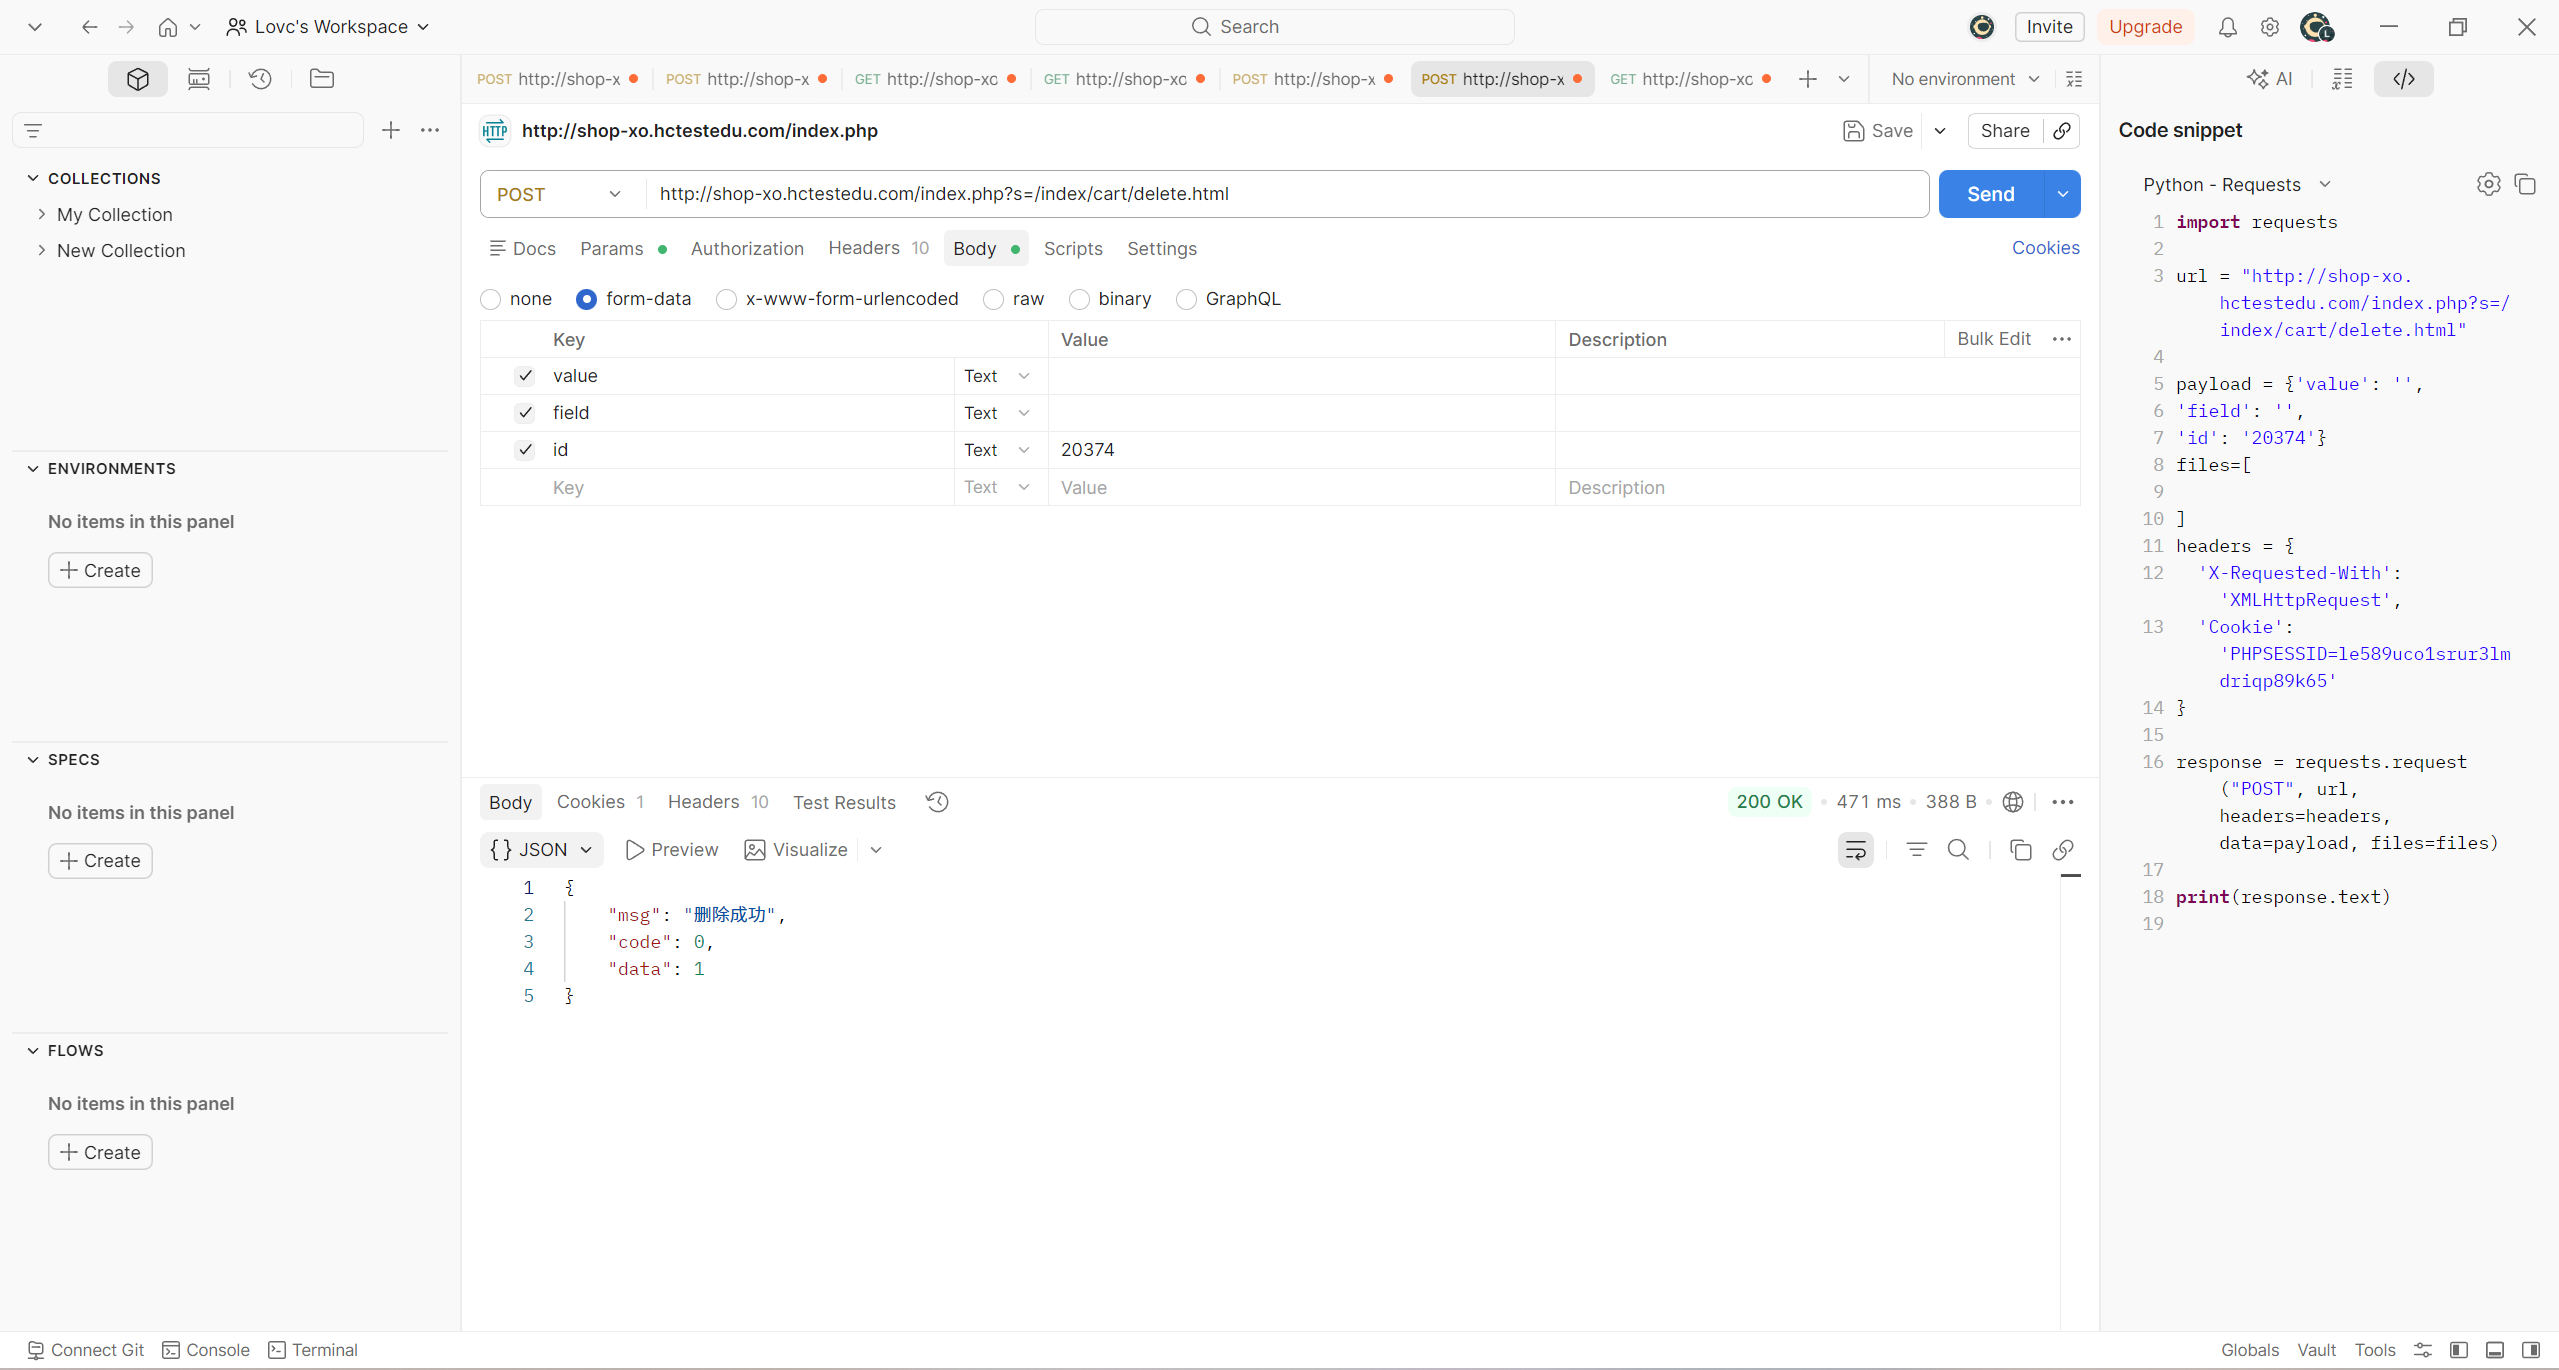Open Python - Requests language dropdown
The width and height of the screenshot is (2559, 1370).
[2236, 185]
